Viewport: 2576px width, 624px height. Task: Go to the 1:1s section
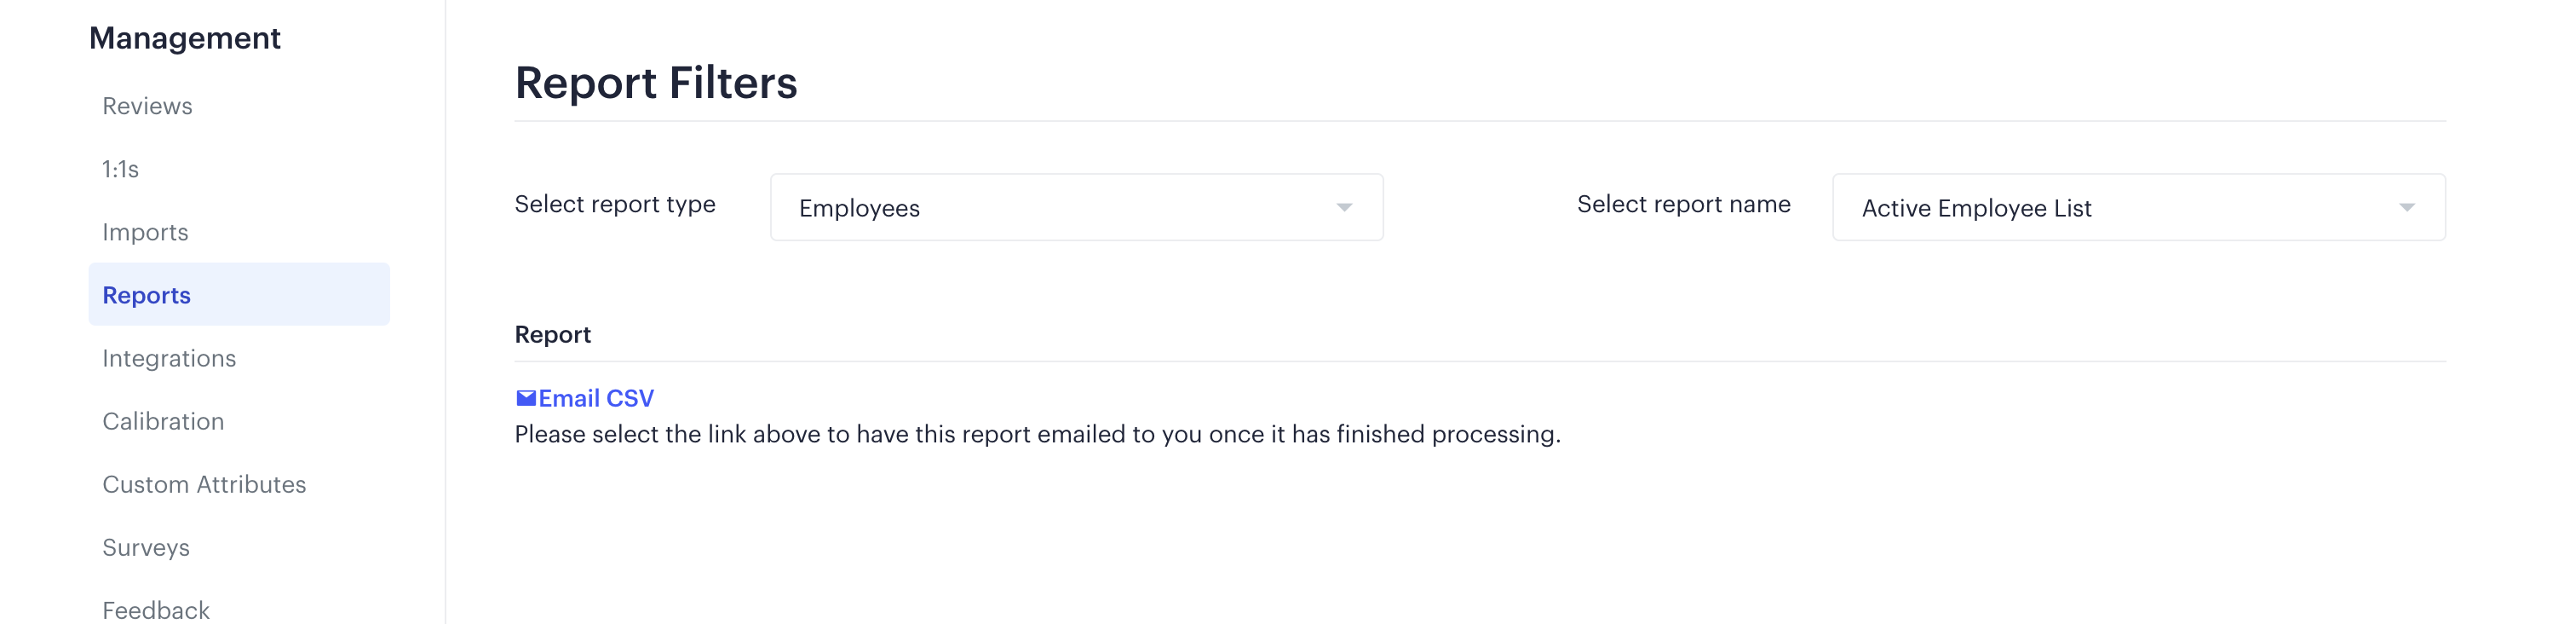(x=120, y=169)
